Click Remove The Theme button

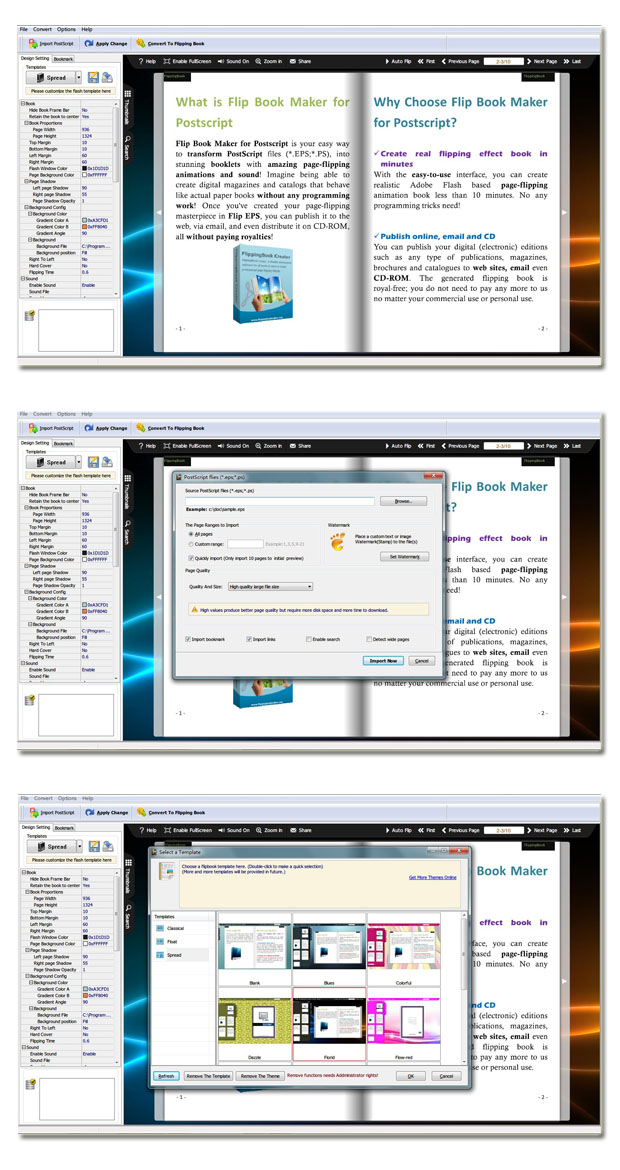(x=260, y=1076)
